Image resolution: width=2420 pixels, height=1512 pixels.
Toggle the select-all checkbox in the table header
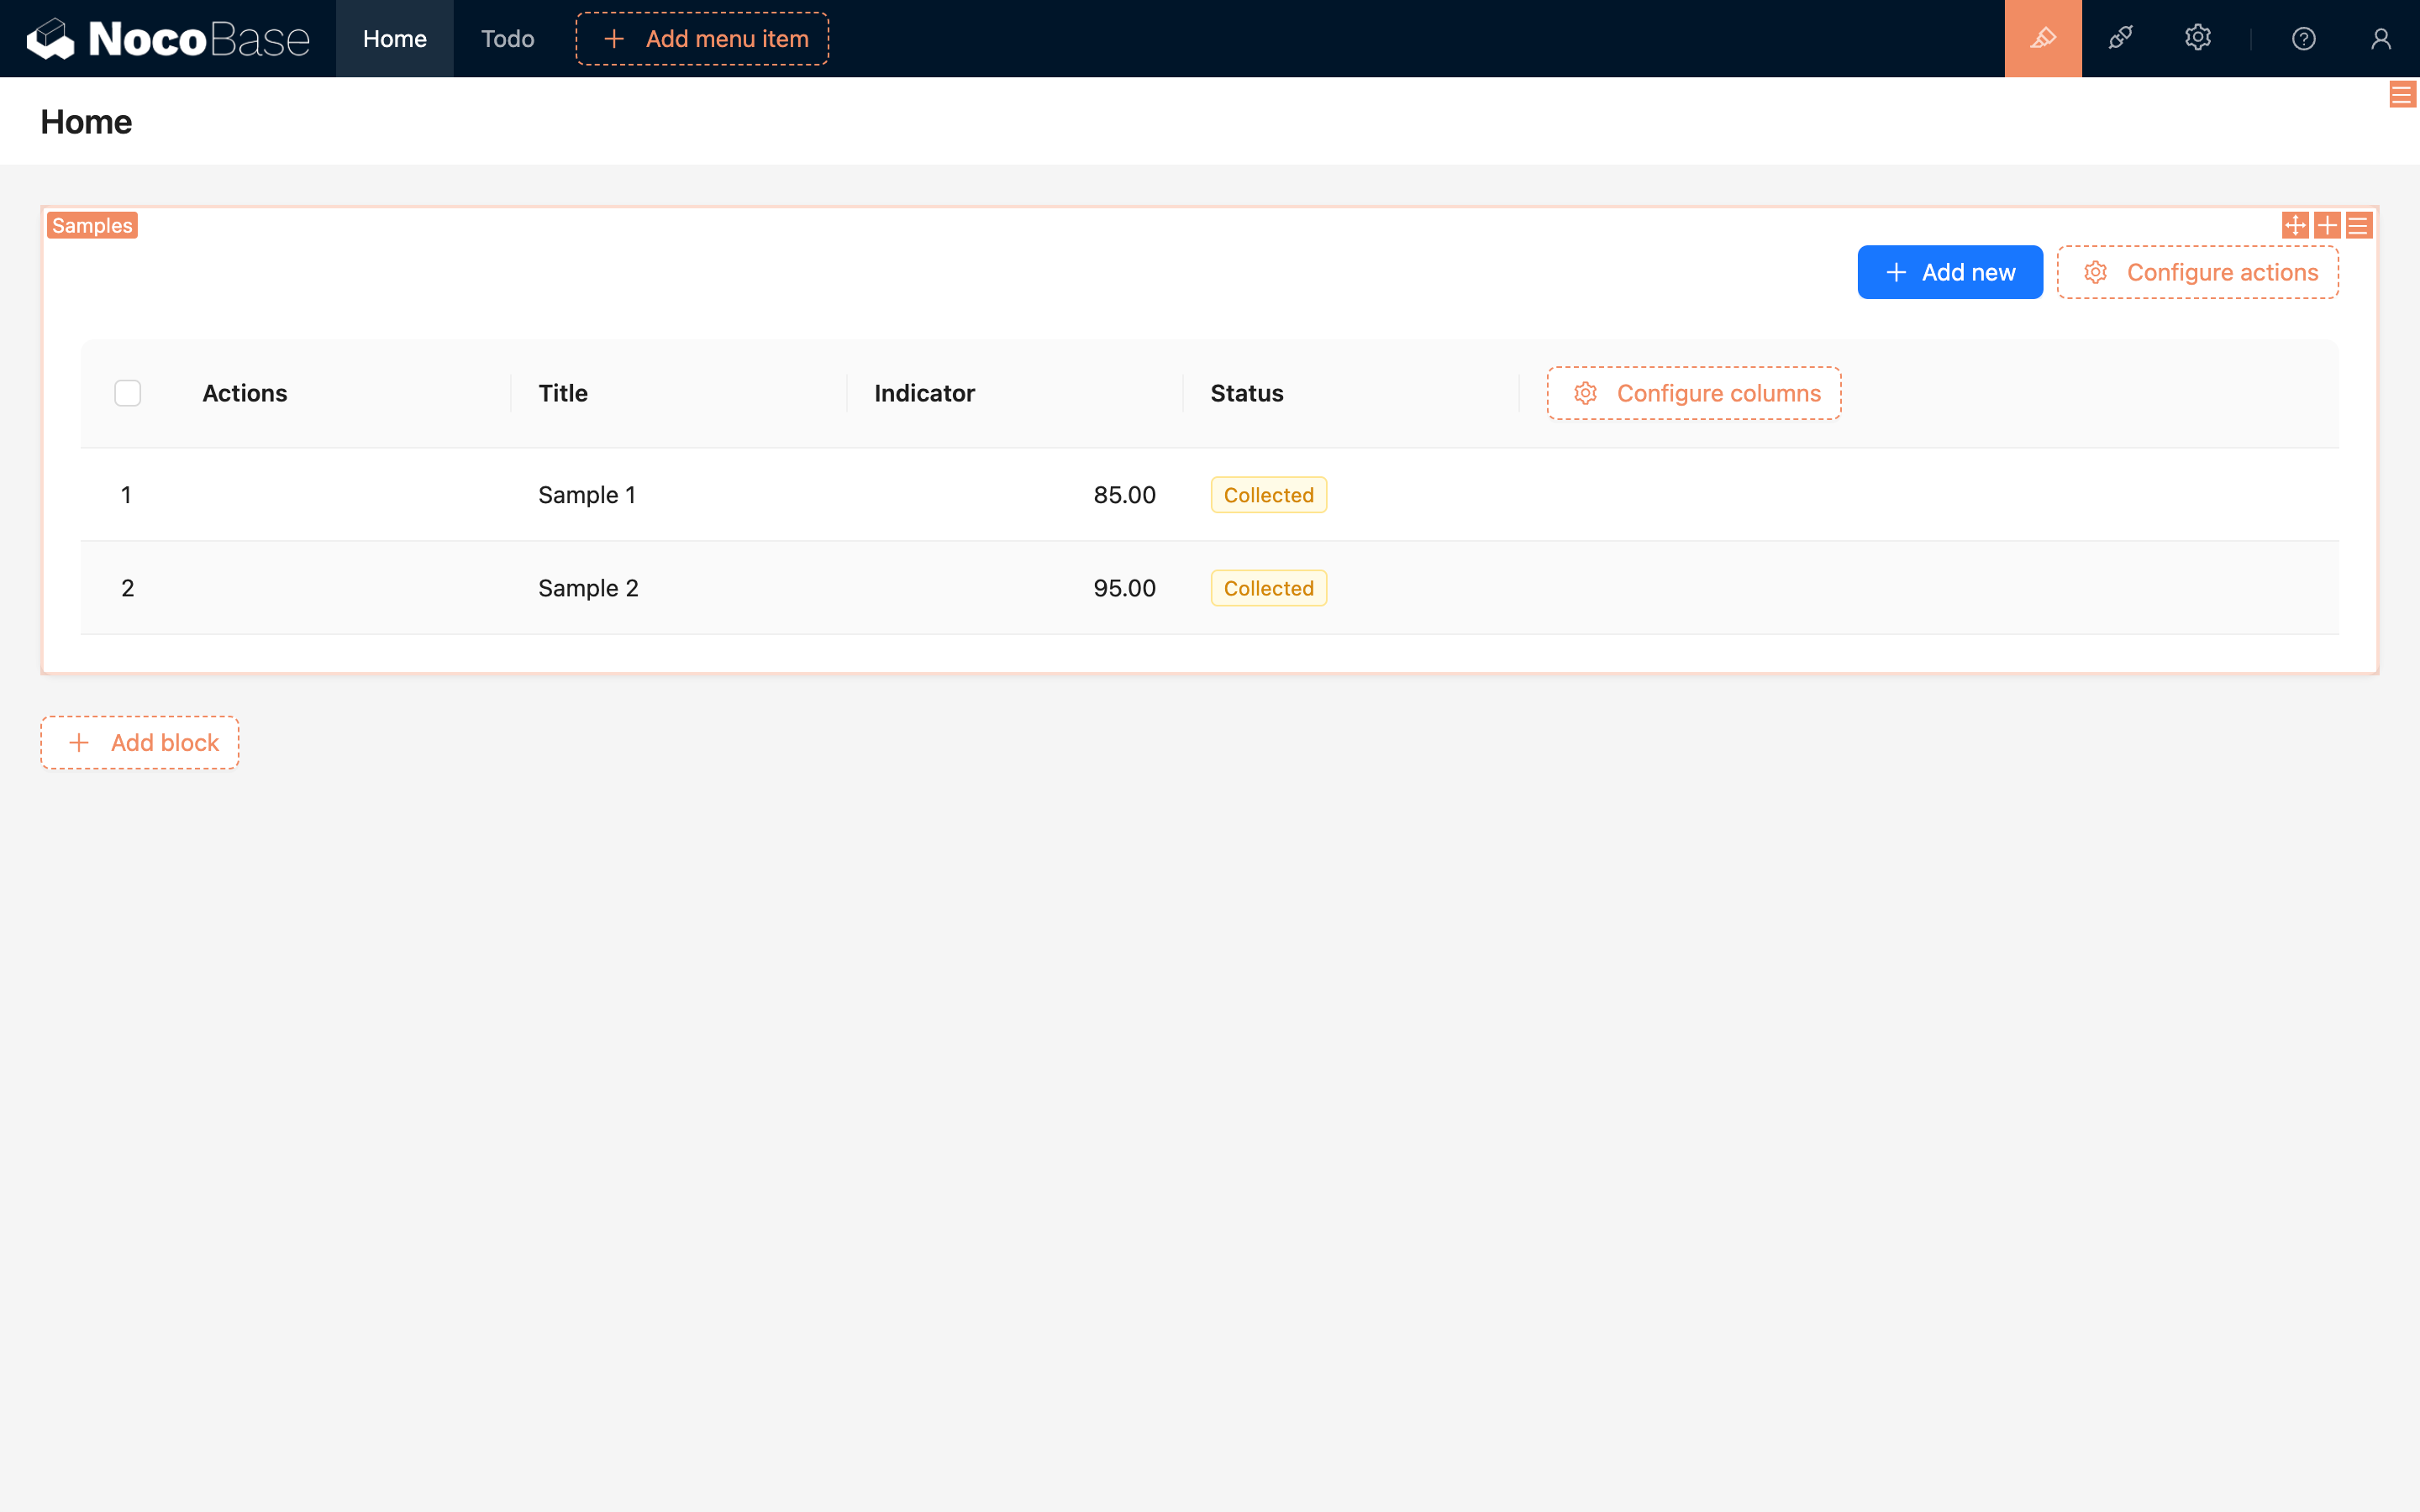pyautogui.click(x=127, y=393)
